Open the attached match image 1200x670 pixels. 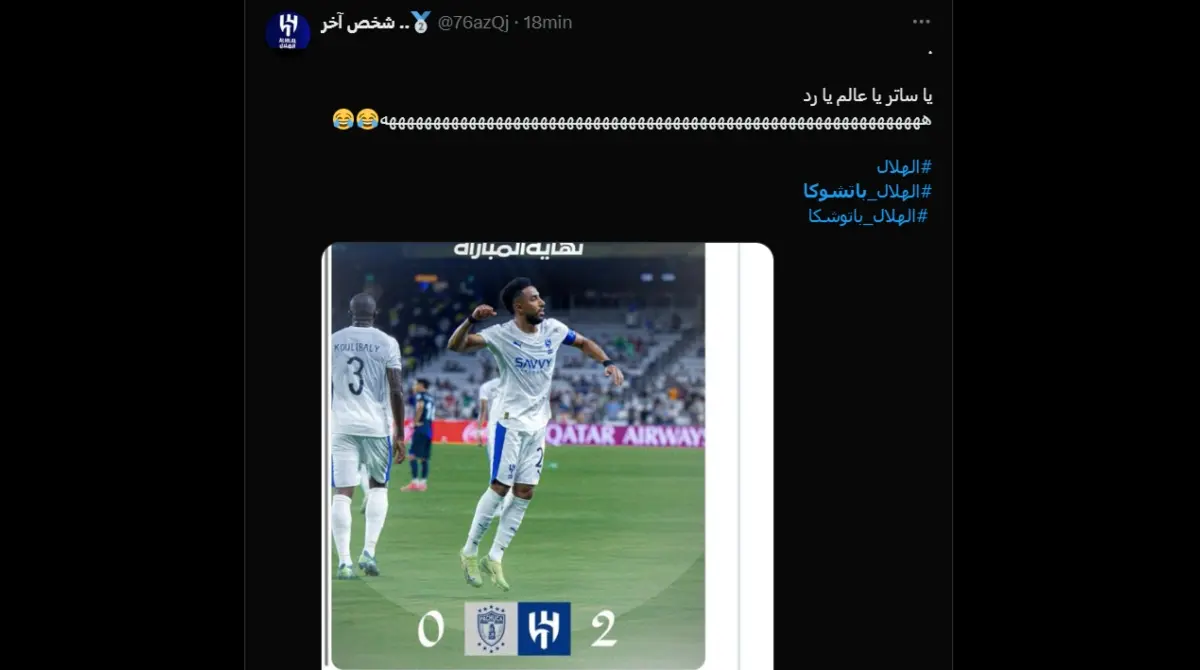[x=547, y=456]
